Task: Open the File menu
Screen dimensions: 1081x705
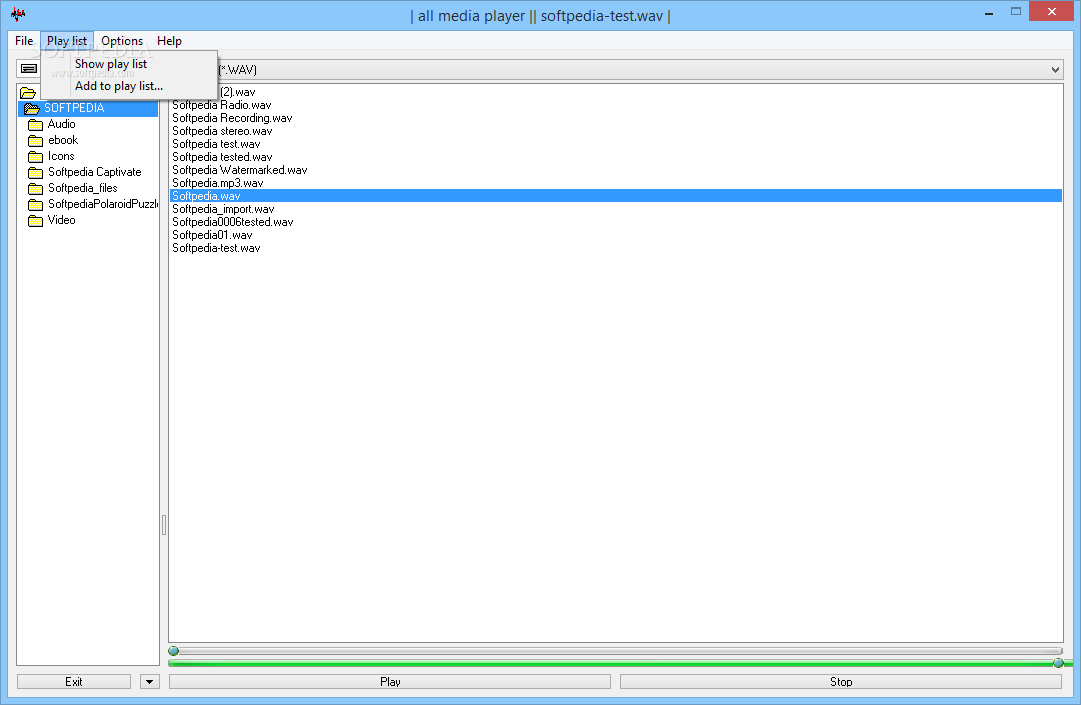Action: click(x=24, y=41)
